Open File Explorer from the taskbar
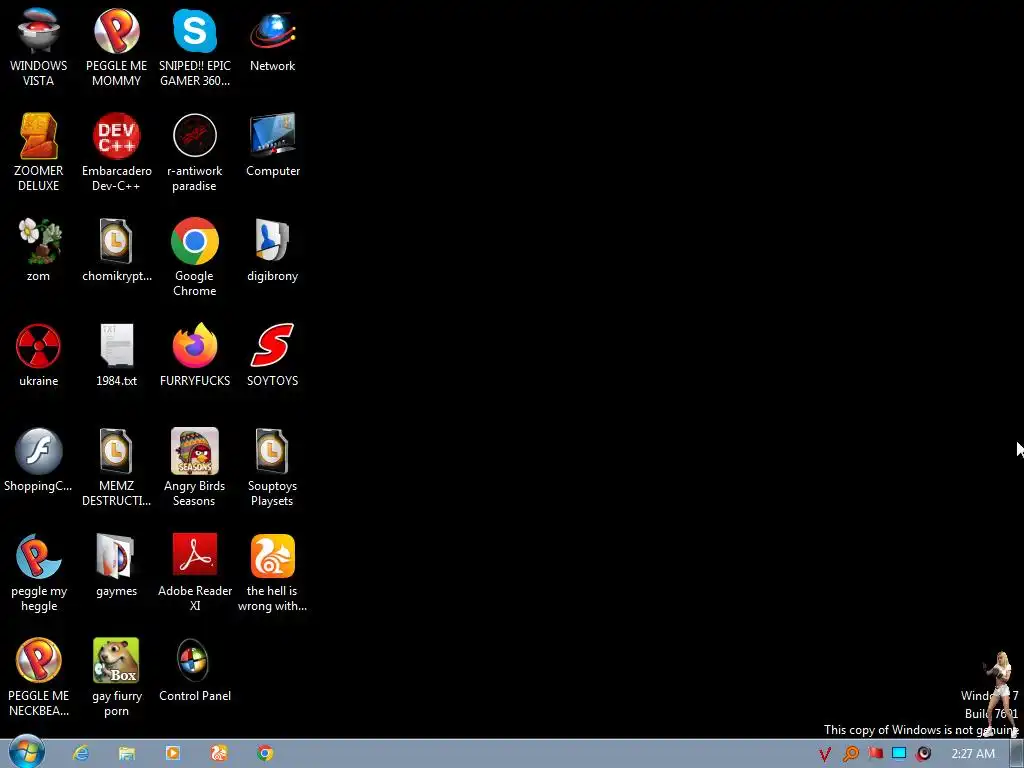Screen dimensions: 1024x768 tap(127, 754)
